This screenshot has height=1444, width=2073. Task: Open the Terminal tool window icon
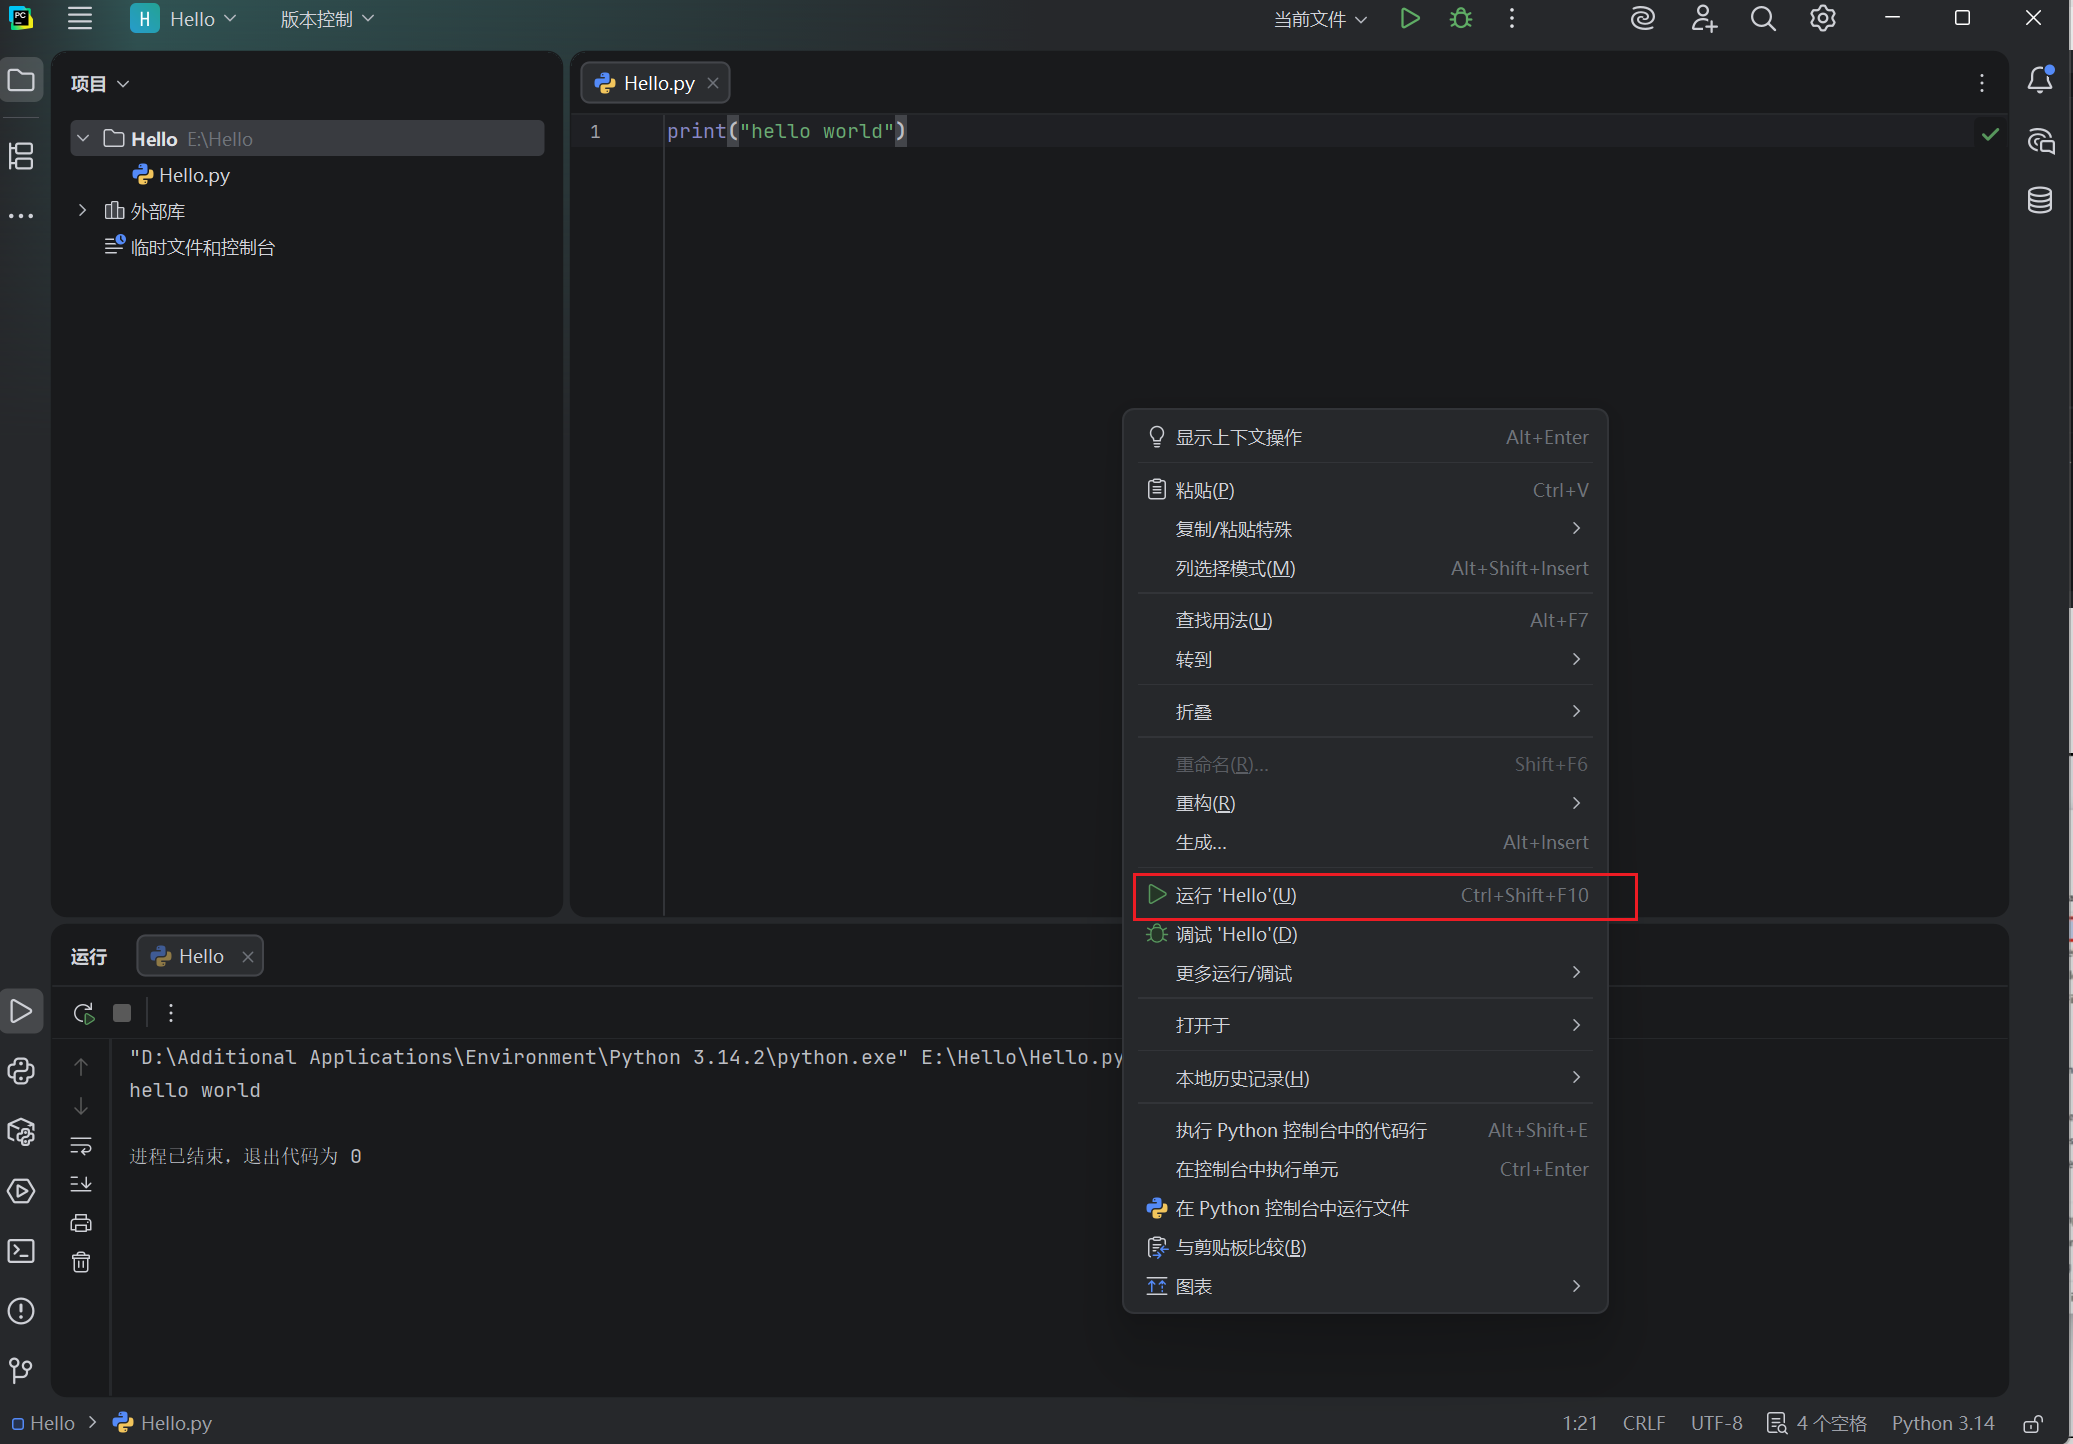point(21,1251)
